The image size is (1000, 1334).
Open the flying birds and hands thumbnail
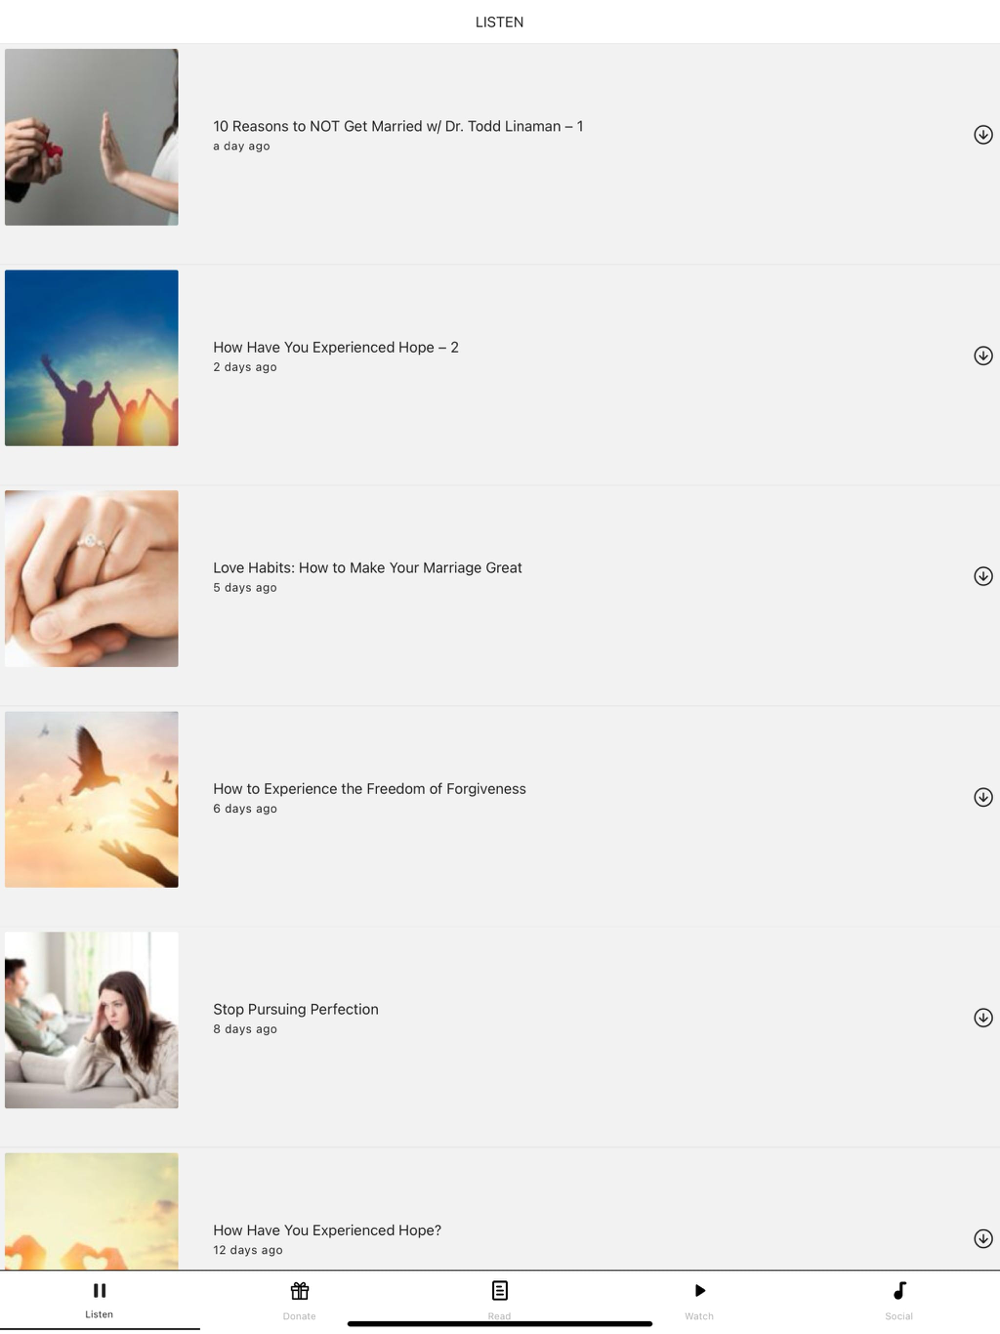(x=92, y=800)
